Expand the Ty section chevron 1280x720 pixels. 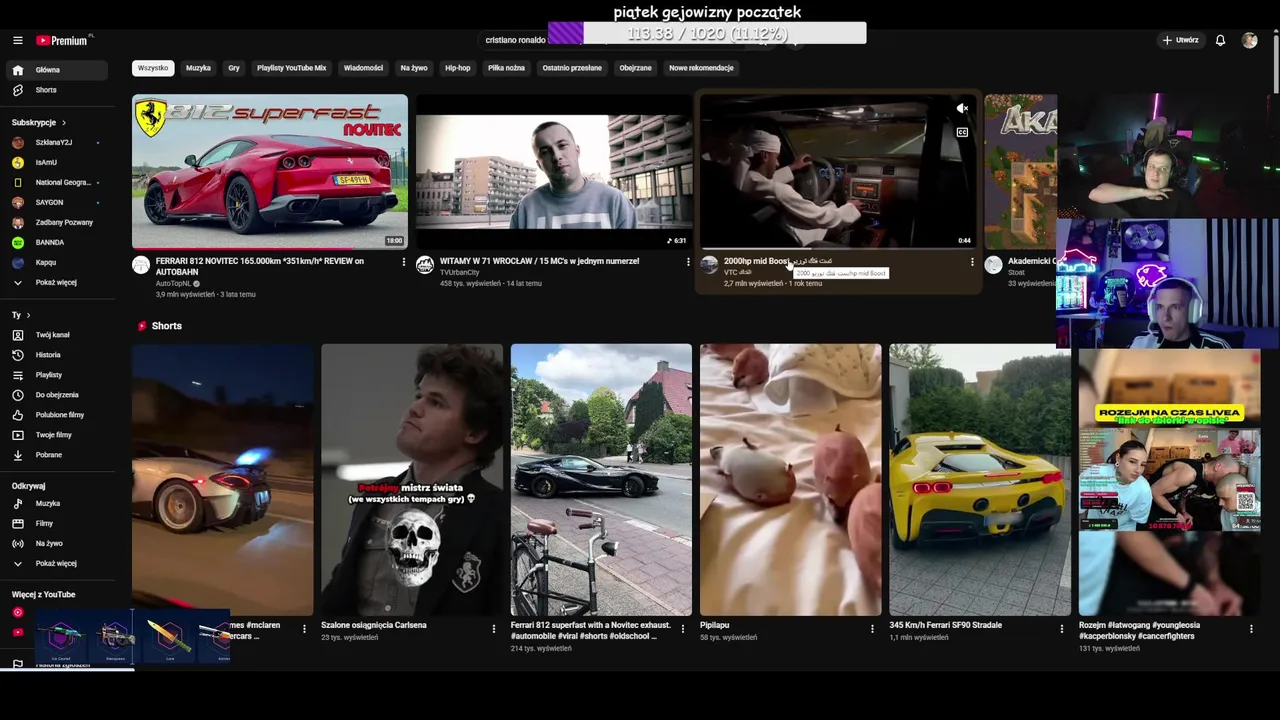pyautogui.click(x=28, y=315)
